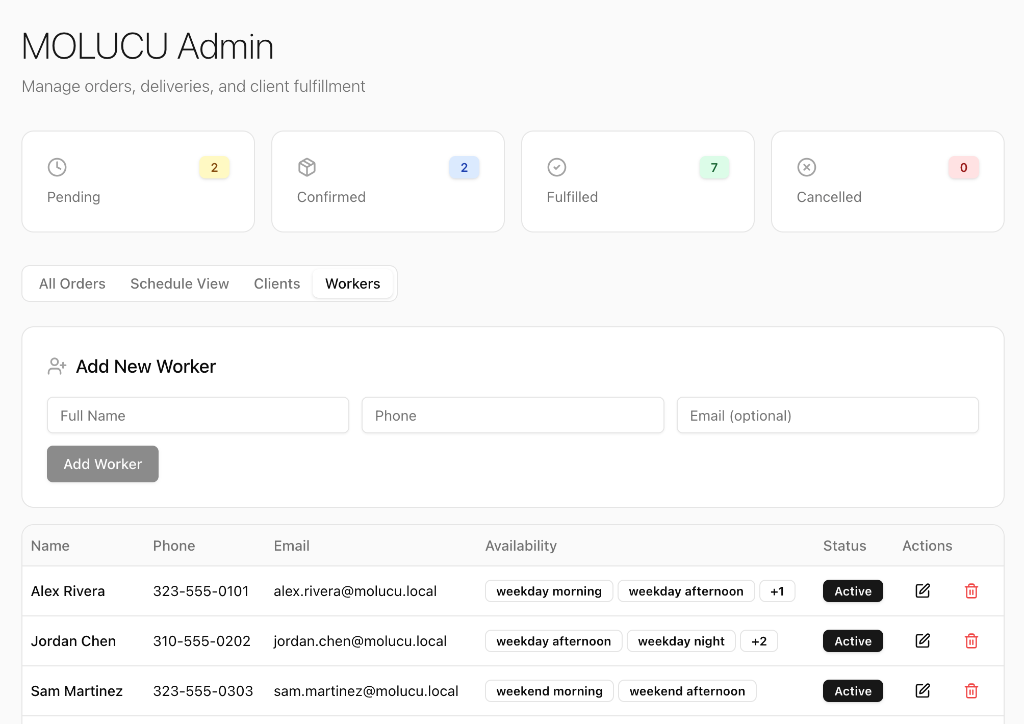Click the Name column header

click(x=50, y=546)
